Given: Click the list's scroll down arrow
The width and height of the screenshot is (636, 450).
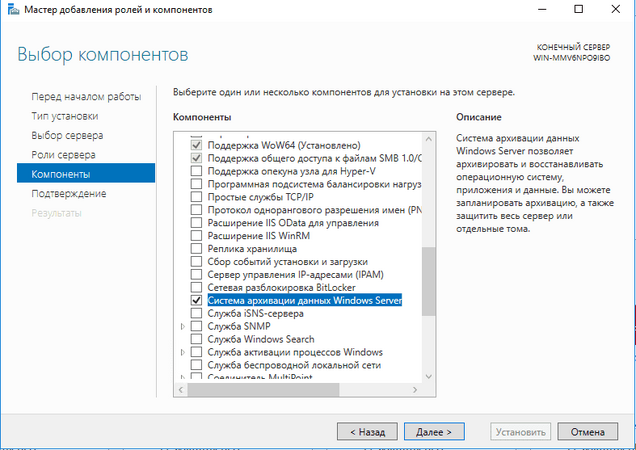Looking at the screenshot, I should (429, 377).
